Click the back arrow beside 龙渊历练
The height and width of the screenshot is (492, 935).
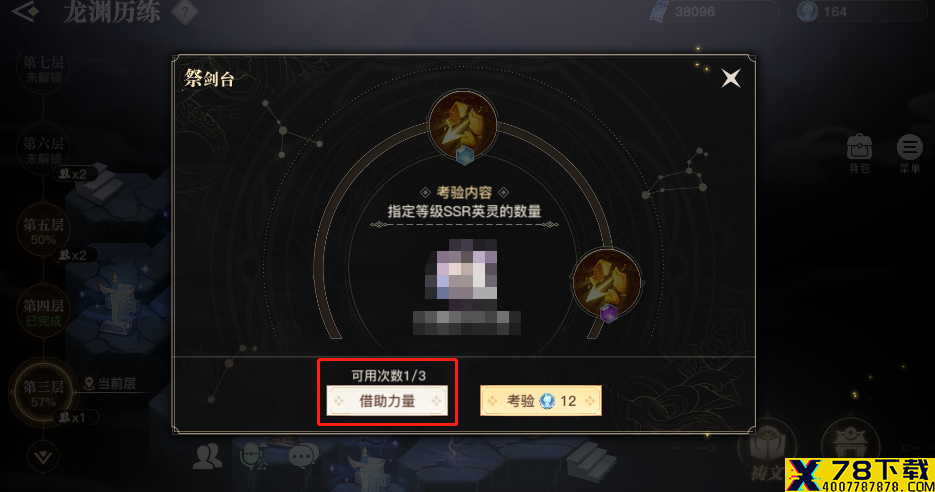click(x=25, y=11)
